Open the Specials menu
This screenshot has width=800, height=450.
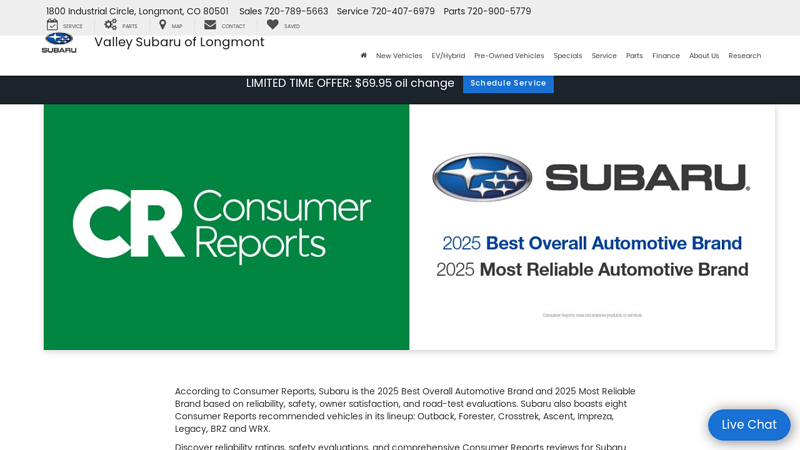tap(568, 56)
